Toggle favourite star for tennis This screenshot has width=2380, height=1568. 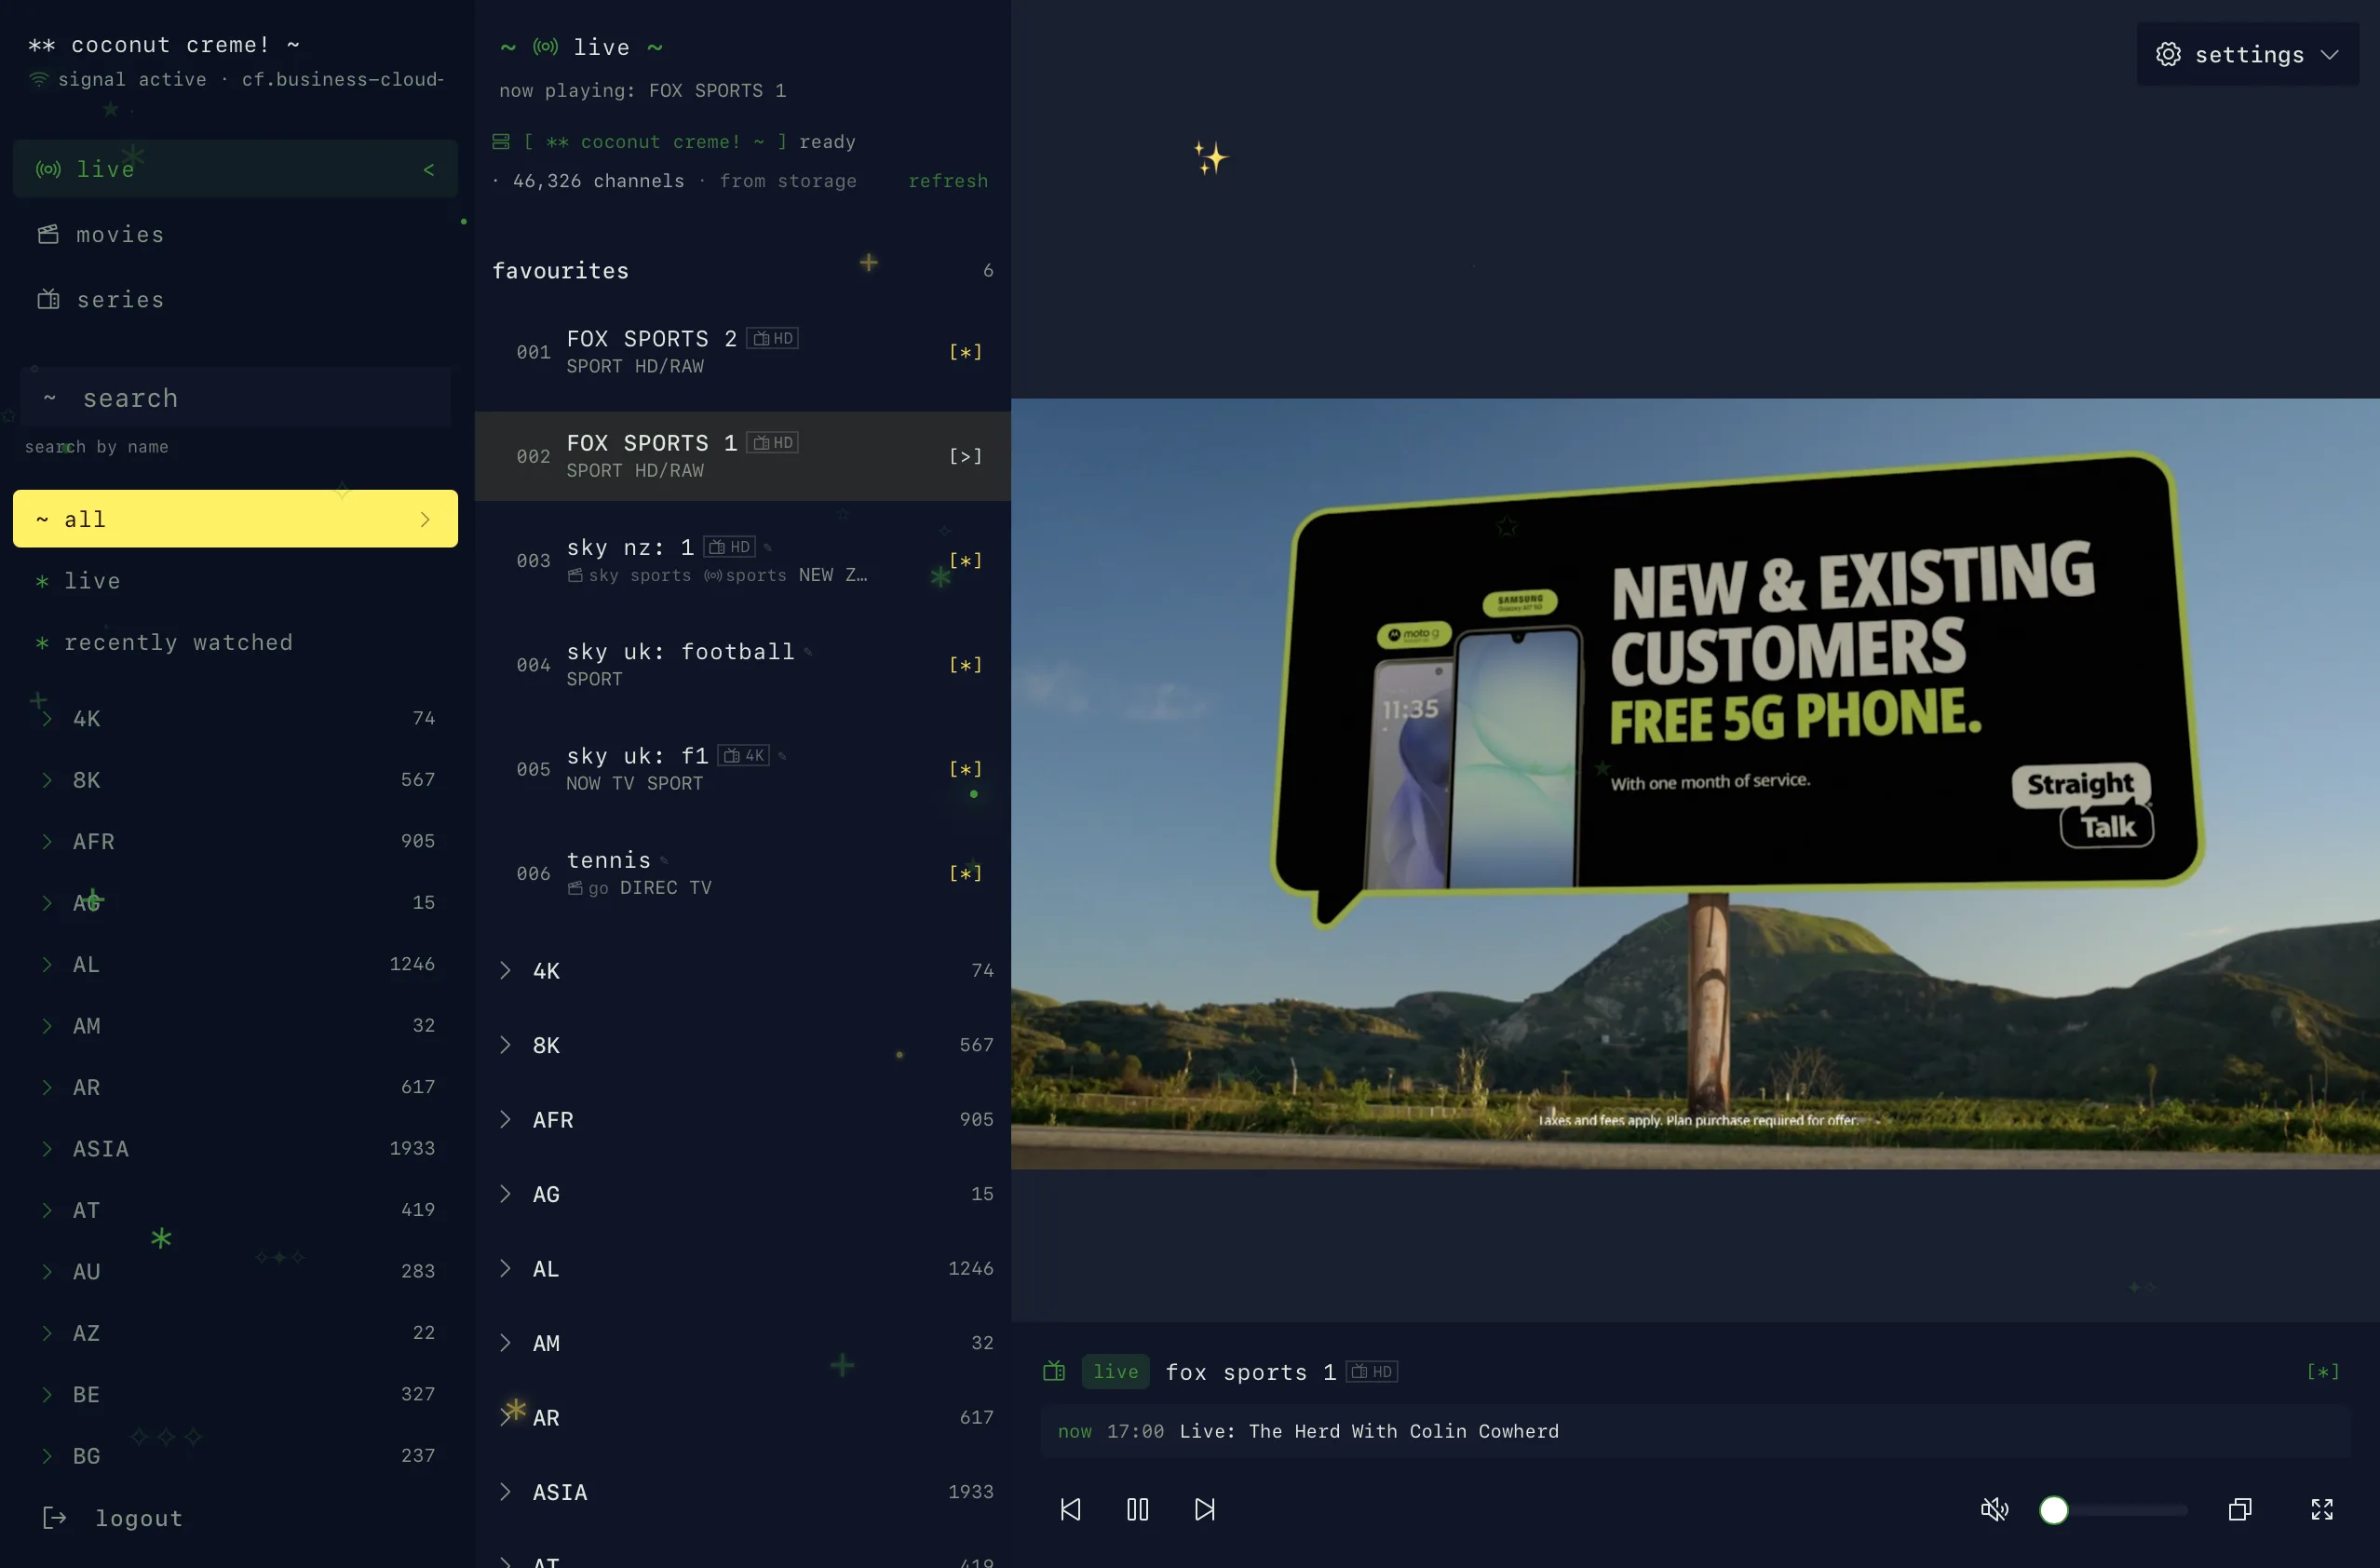[x=965, y=873]
